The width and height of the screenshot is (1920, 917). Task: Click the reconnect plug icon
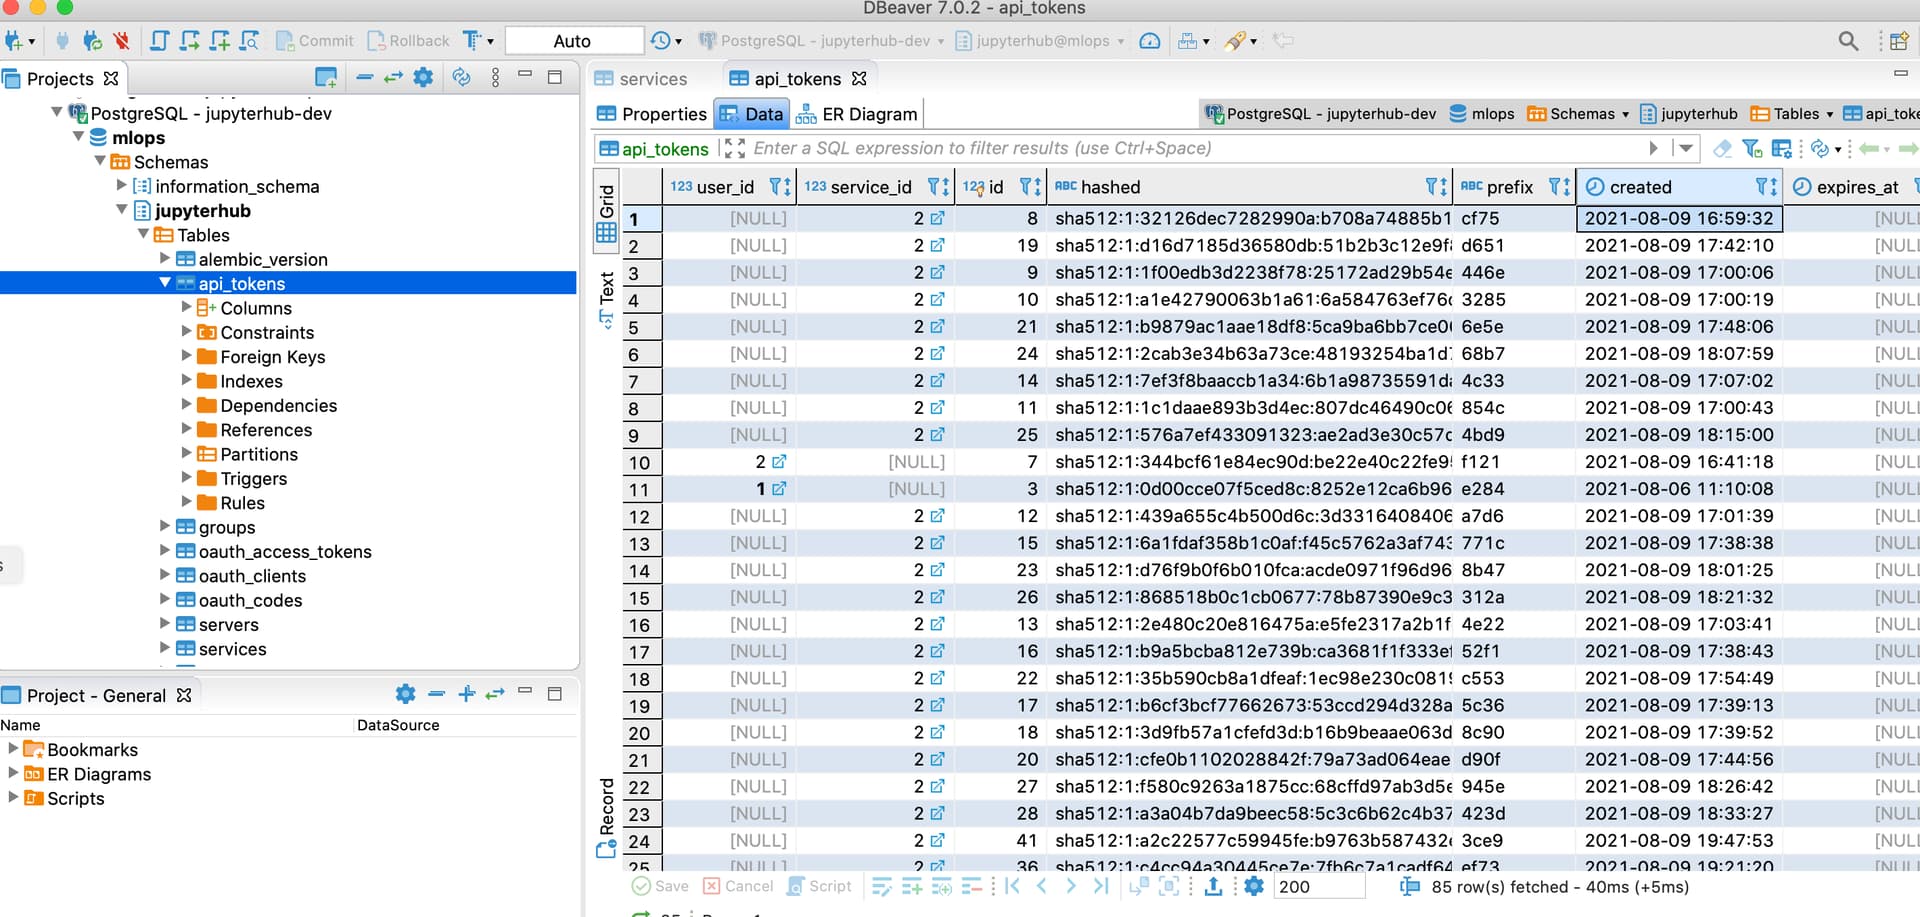[92, 41]
